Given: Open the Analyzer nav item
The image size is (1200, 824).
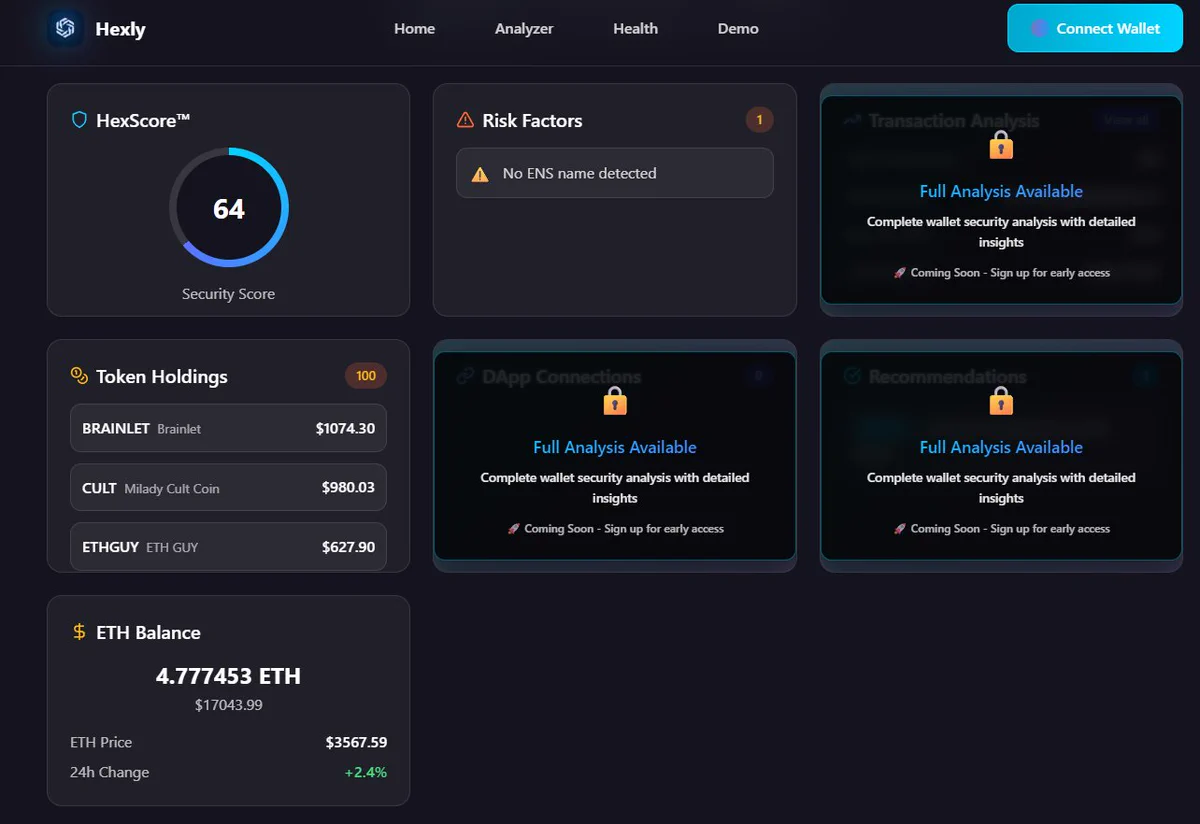Looking at the screenshot, I should (524, 28).
